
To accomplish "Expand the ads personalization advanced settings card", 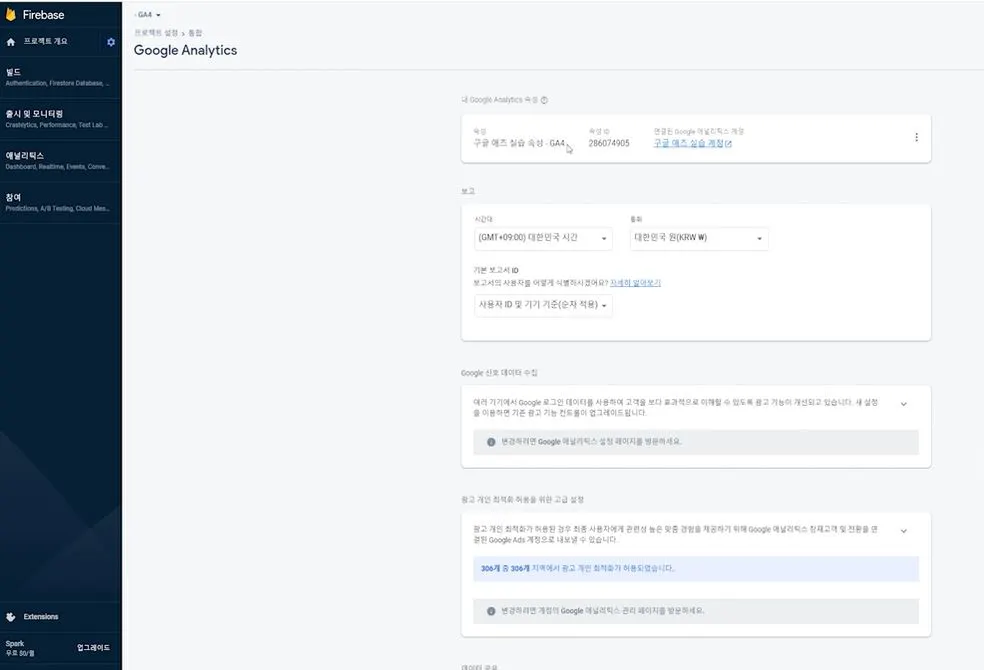I will click(904, 531).
